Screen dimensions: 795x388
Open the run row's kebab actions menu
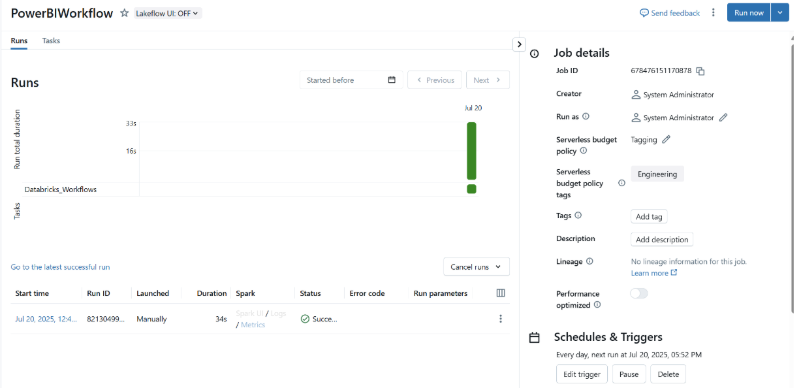pos(500,319)
